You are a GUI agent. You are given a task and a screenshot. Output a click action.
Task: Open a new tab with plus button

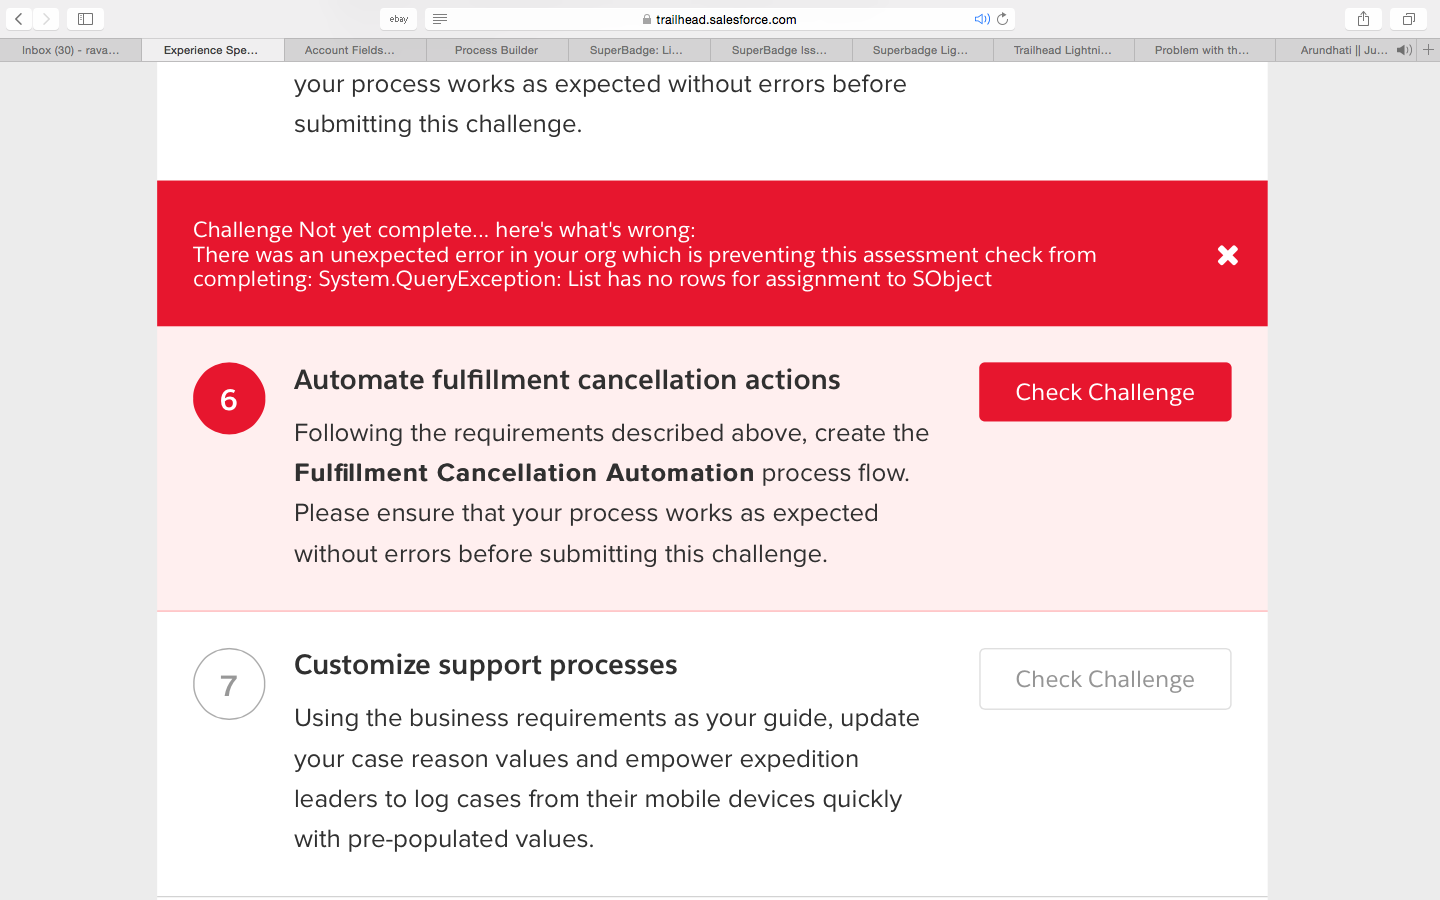[1429, 50]
